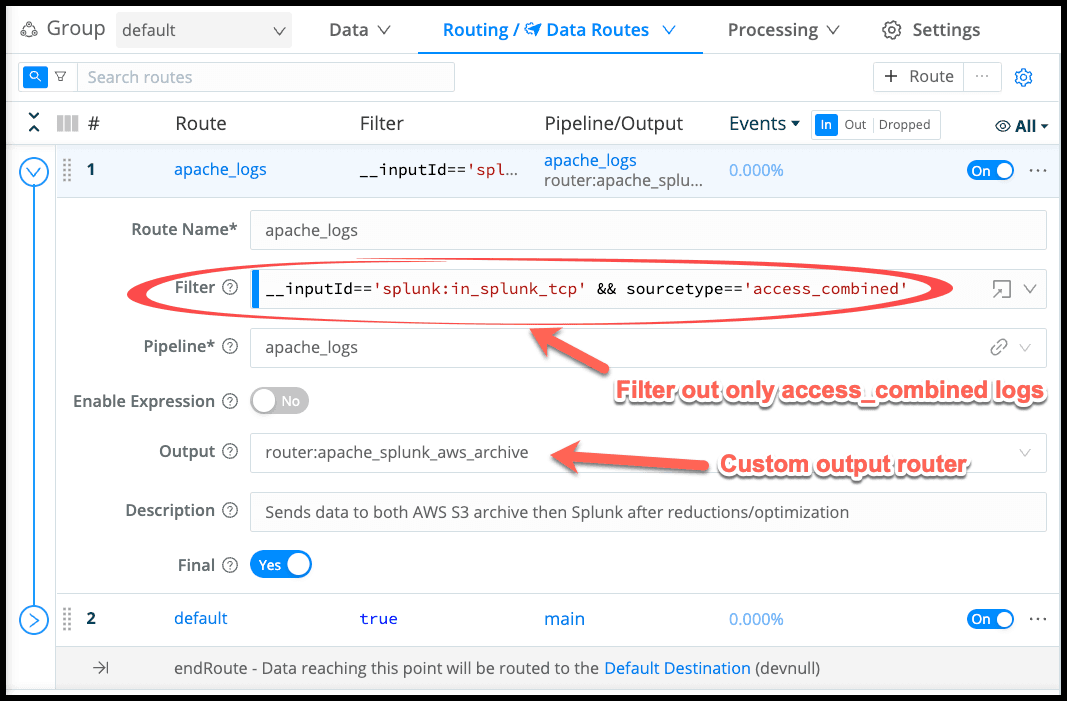
Task: Click the column layout icon in header
Action: [x=67, y=124]
